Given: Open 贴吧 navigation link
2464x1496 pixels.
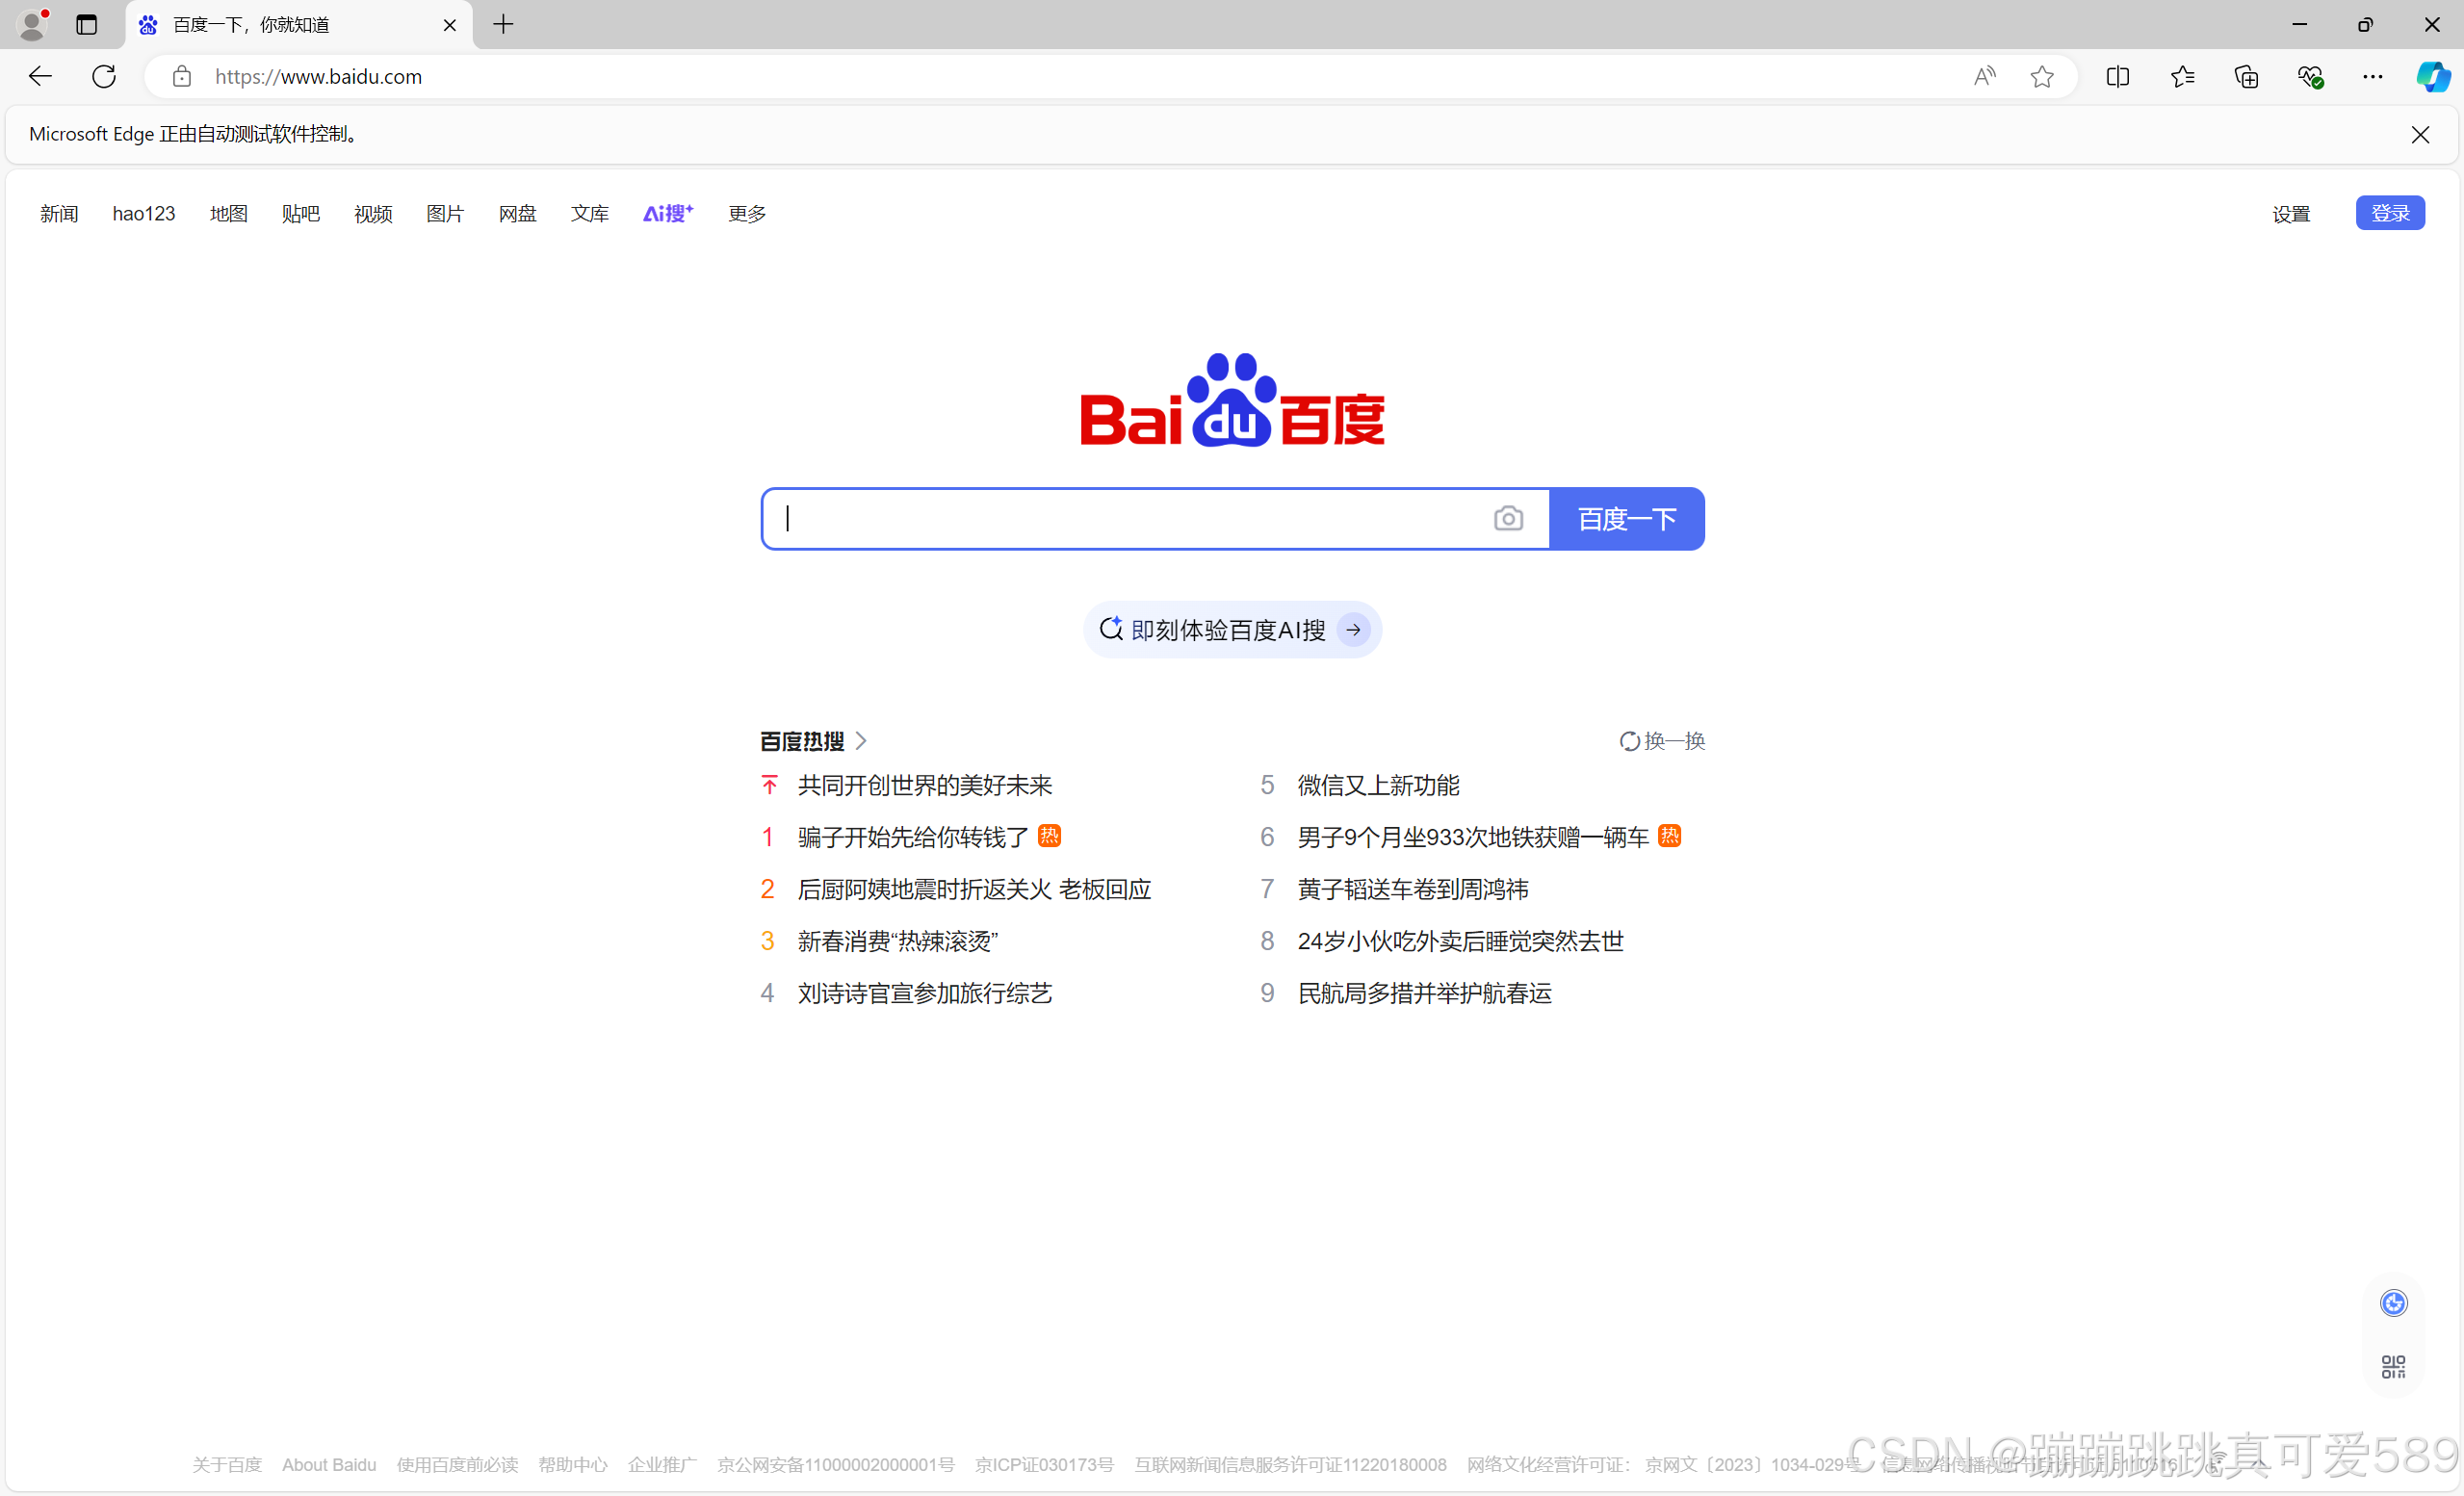Looking at the screenshot, I should point(300,213).
